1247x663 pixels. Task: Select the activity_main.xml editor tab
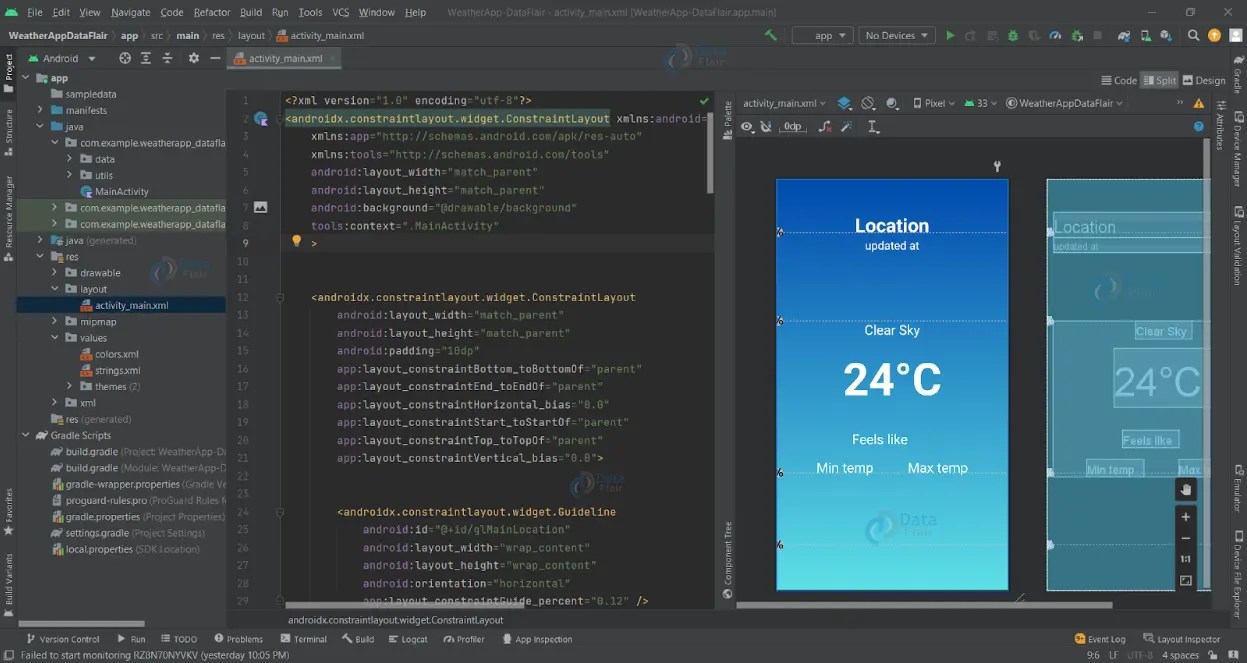(283, 58)
